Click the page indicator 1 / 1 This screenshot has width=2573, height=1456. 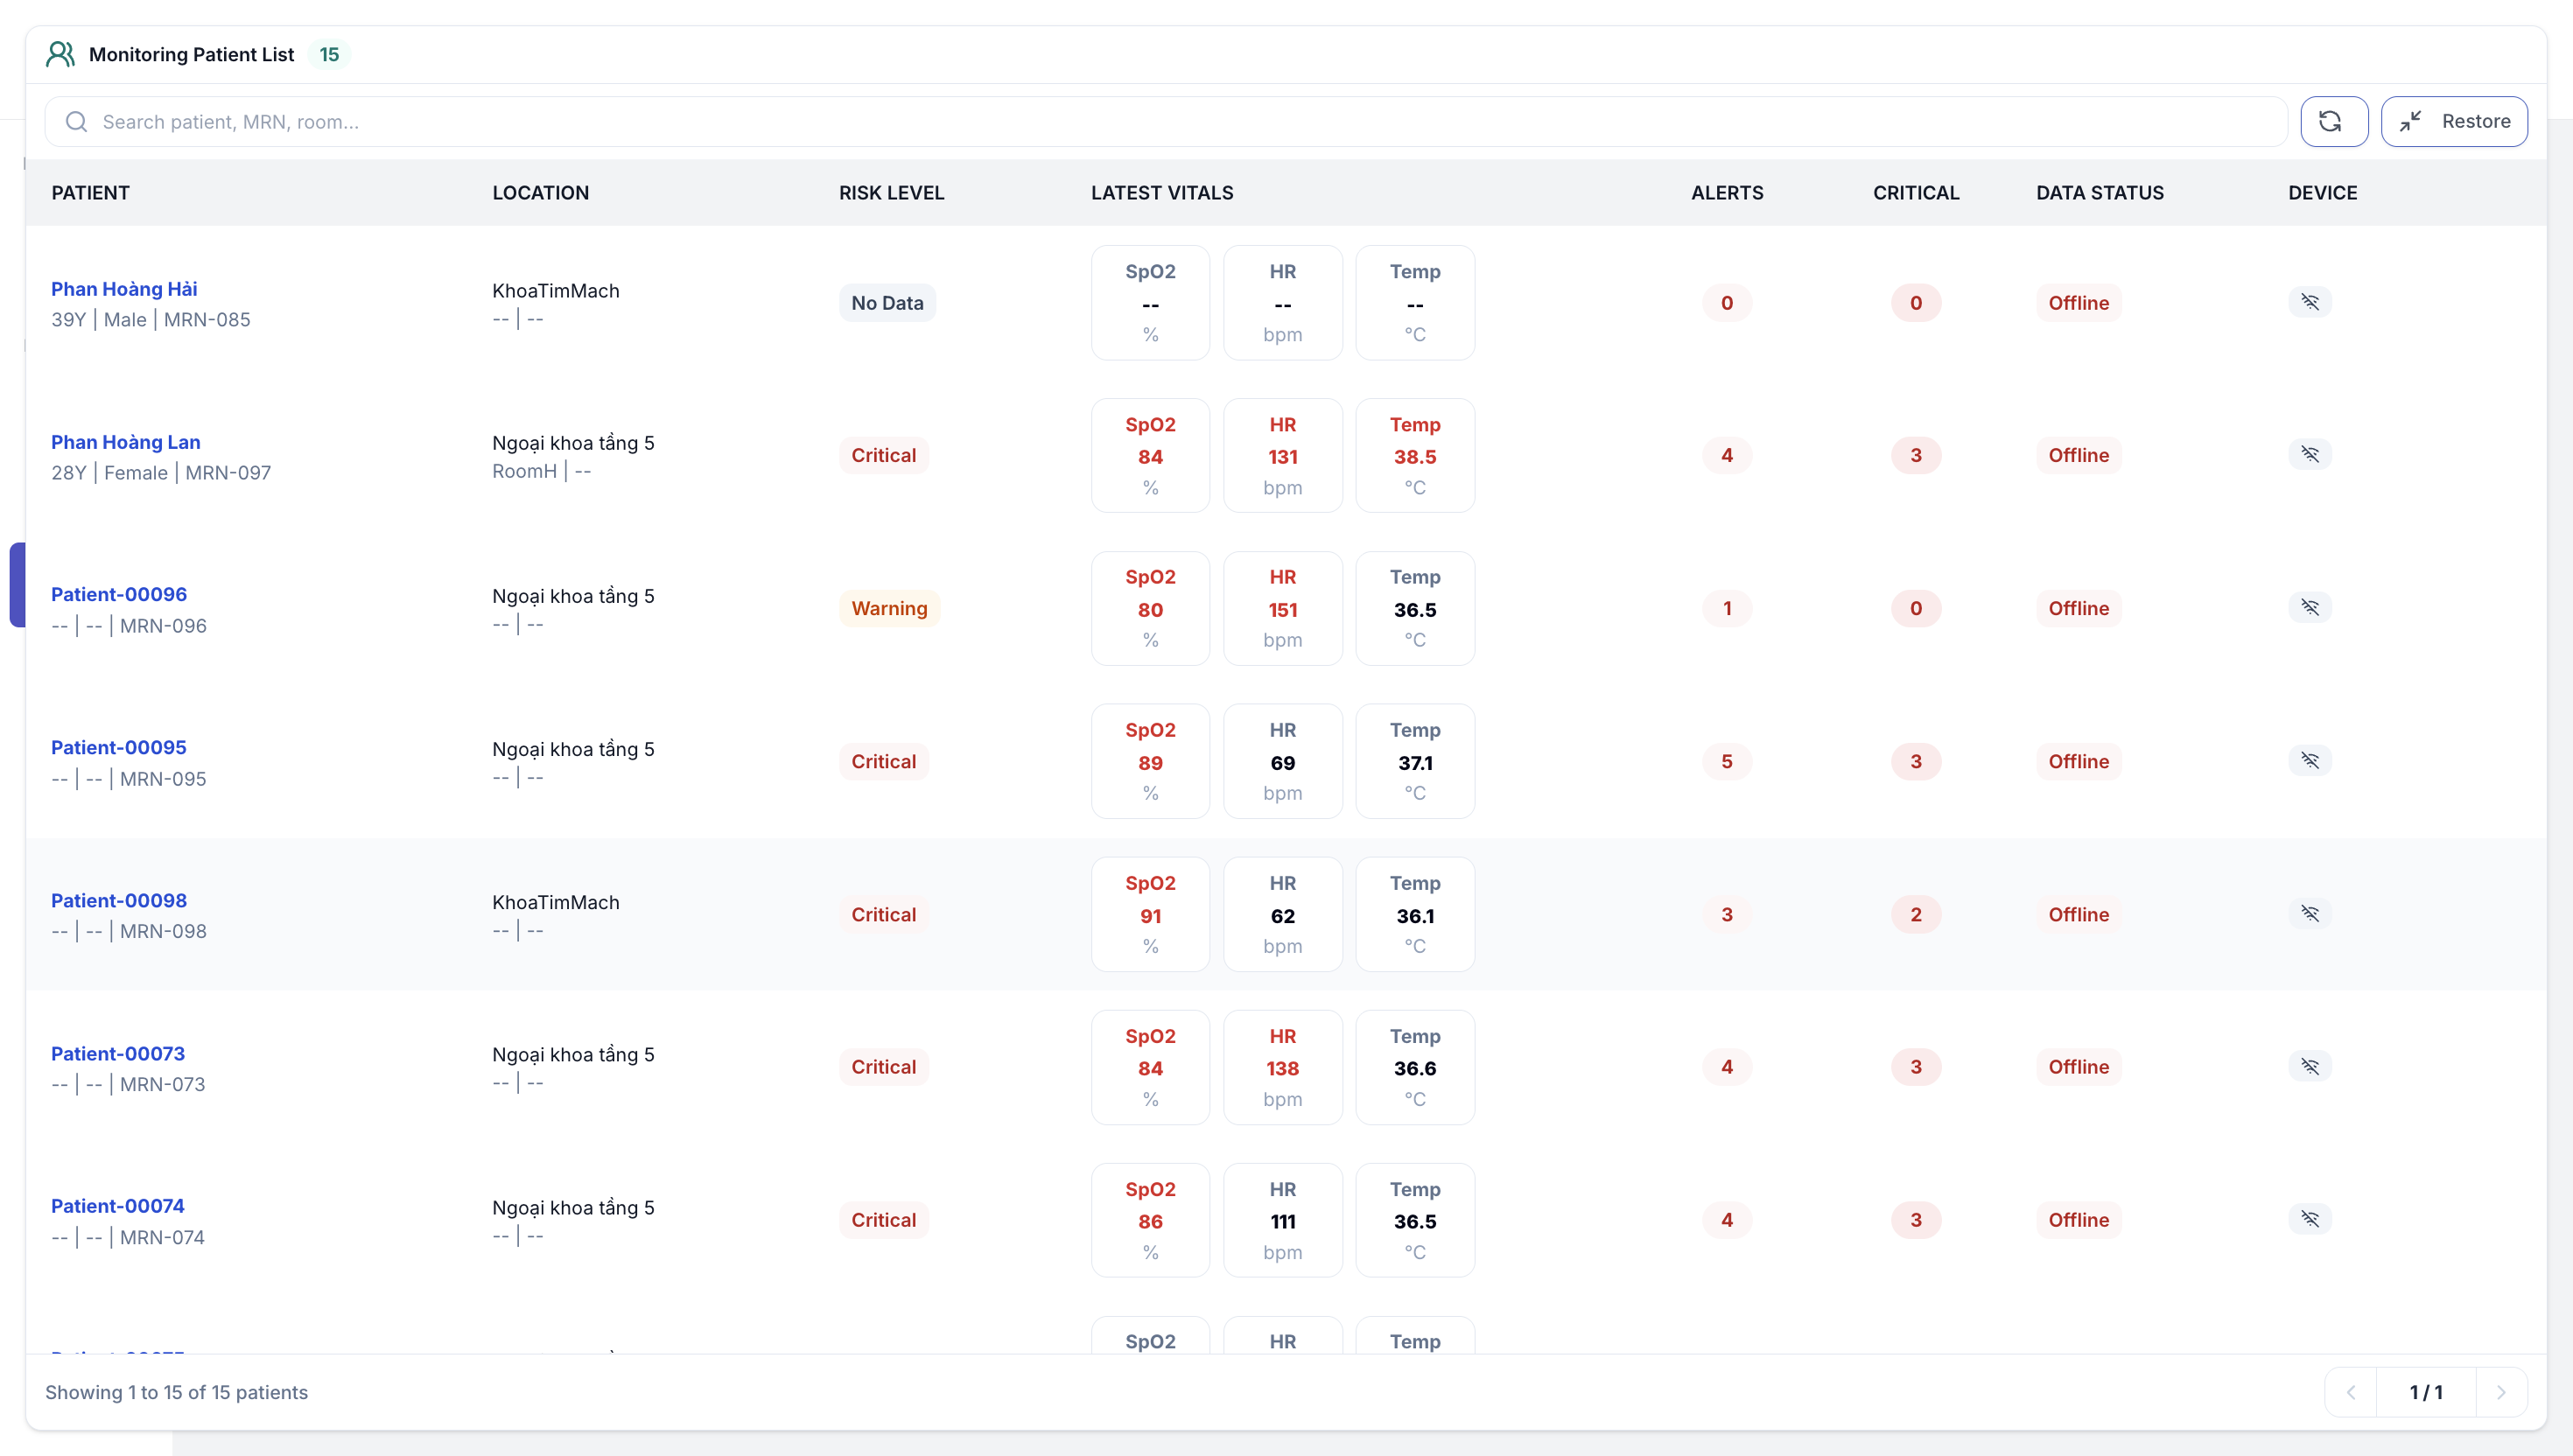pyautogui.click(x=2425, y=1392)
